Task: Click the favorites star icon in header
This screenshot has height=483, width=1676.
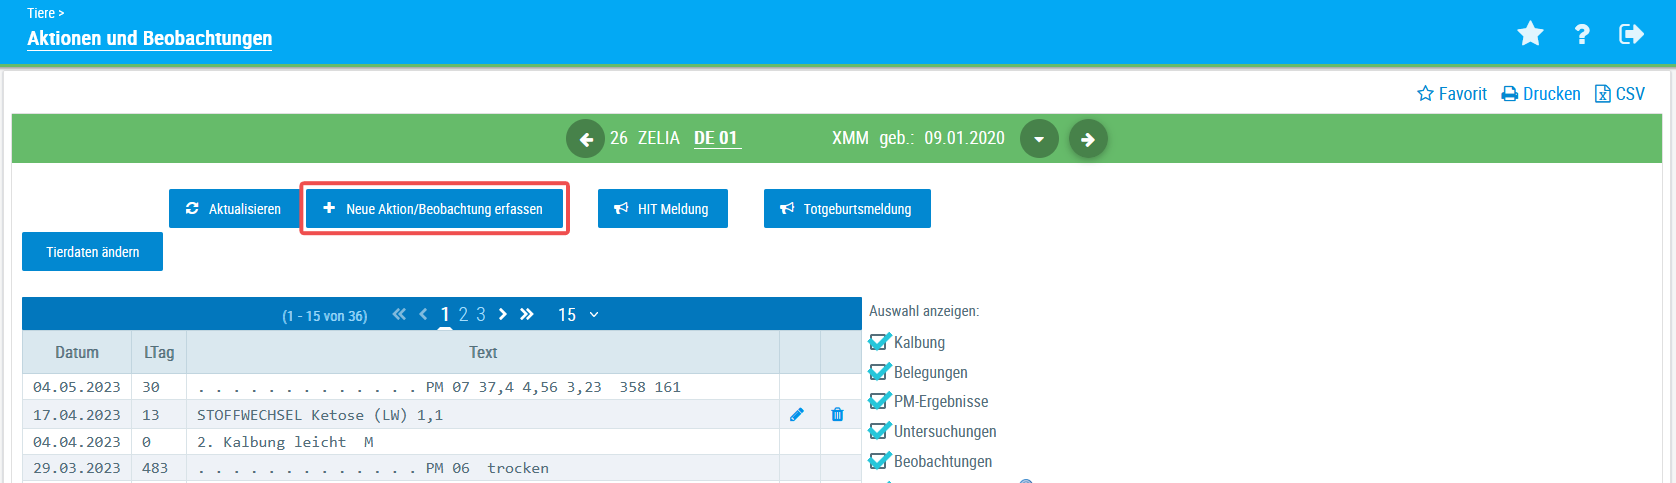Action: [1530, 34]
